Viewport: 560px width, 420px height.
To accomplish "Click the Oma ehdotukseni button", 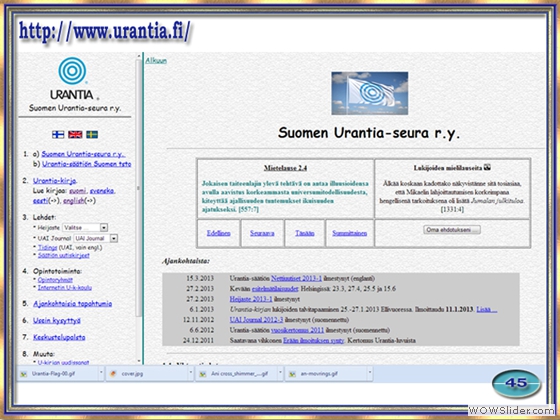I will pyautogui.click(x=452, y=230).
